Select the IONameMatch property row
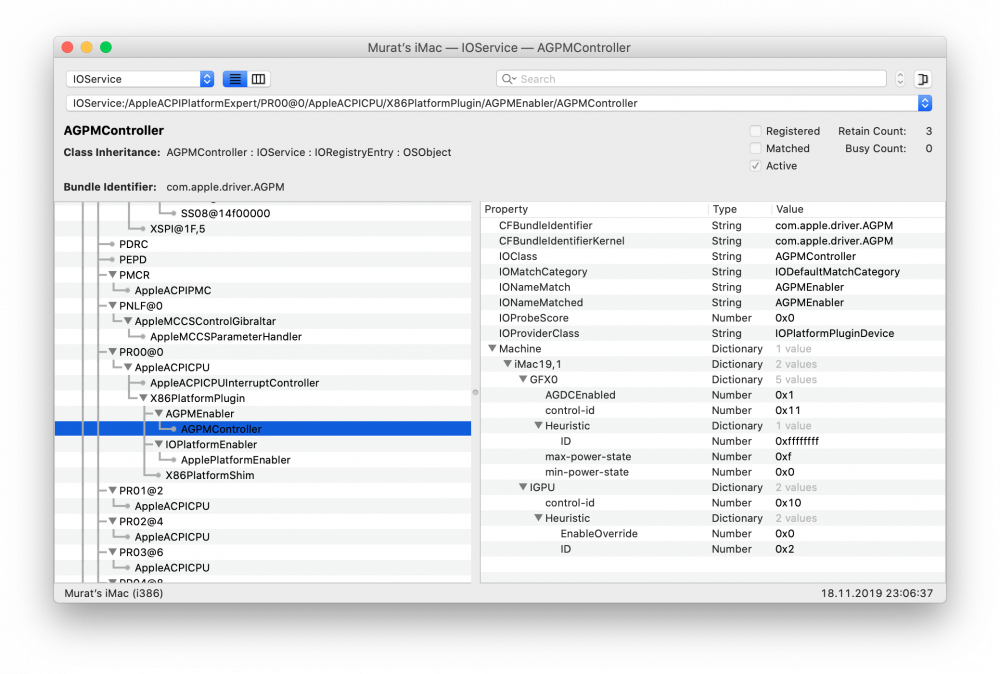This screenshot has width=1000, height=674. click(x=712, y=287)
